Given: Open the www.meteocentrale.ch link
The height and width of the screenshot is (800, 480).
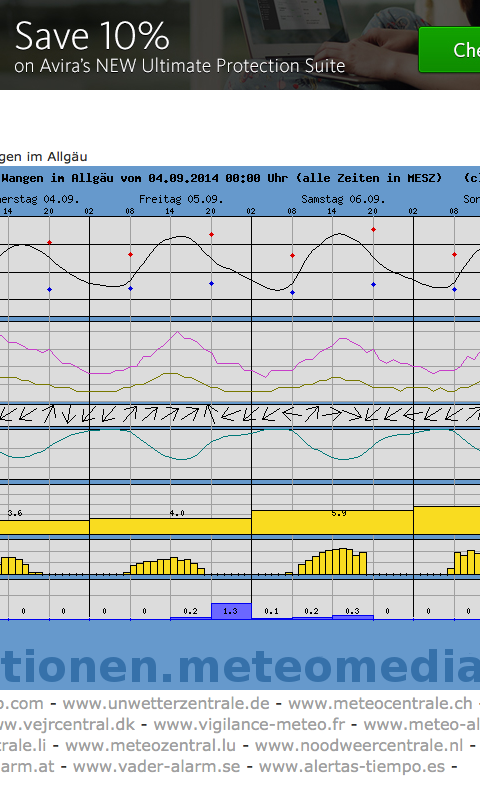Looking at the screenshot, I should click(x=380, y=704).
